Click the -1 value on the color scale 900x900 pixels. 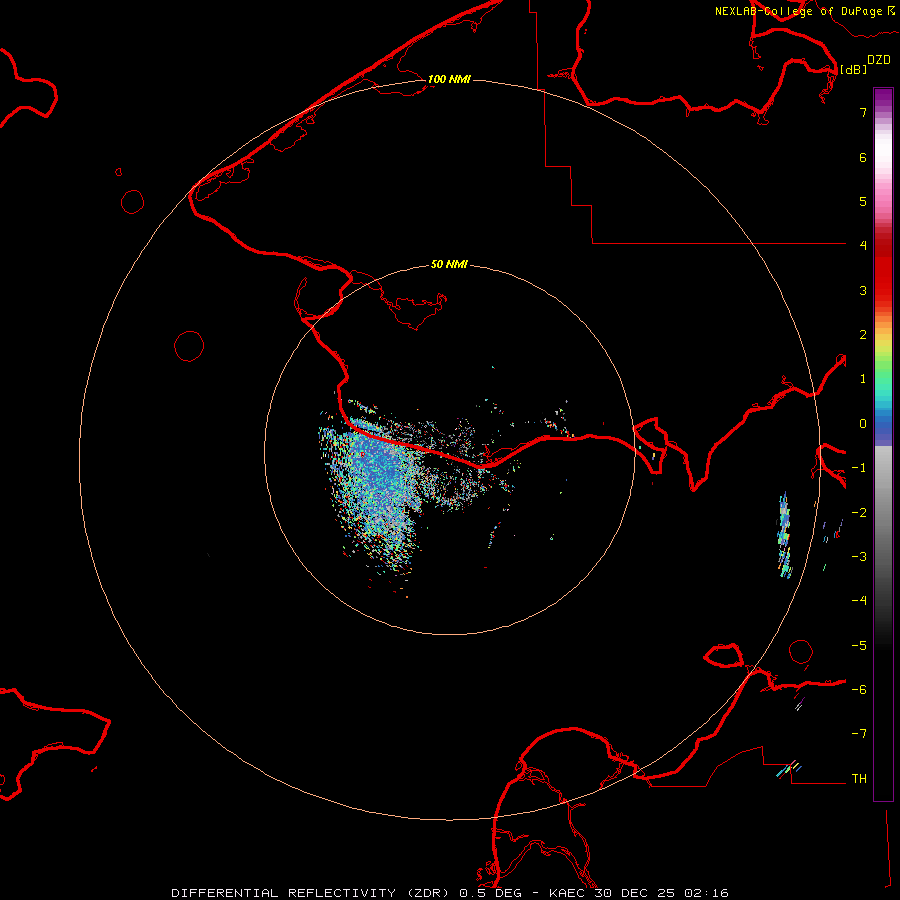tap(859, 468)
